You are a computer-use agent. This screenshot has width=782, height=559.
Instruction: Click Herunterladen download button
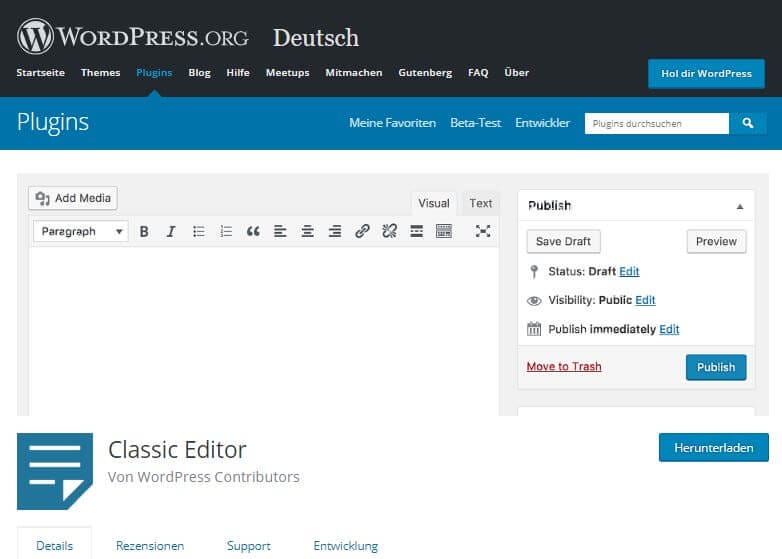tap(714, 448)
